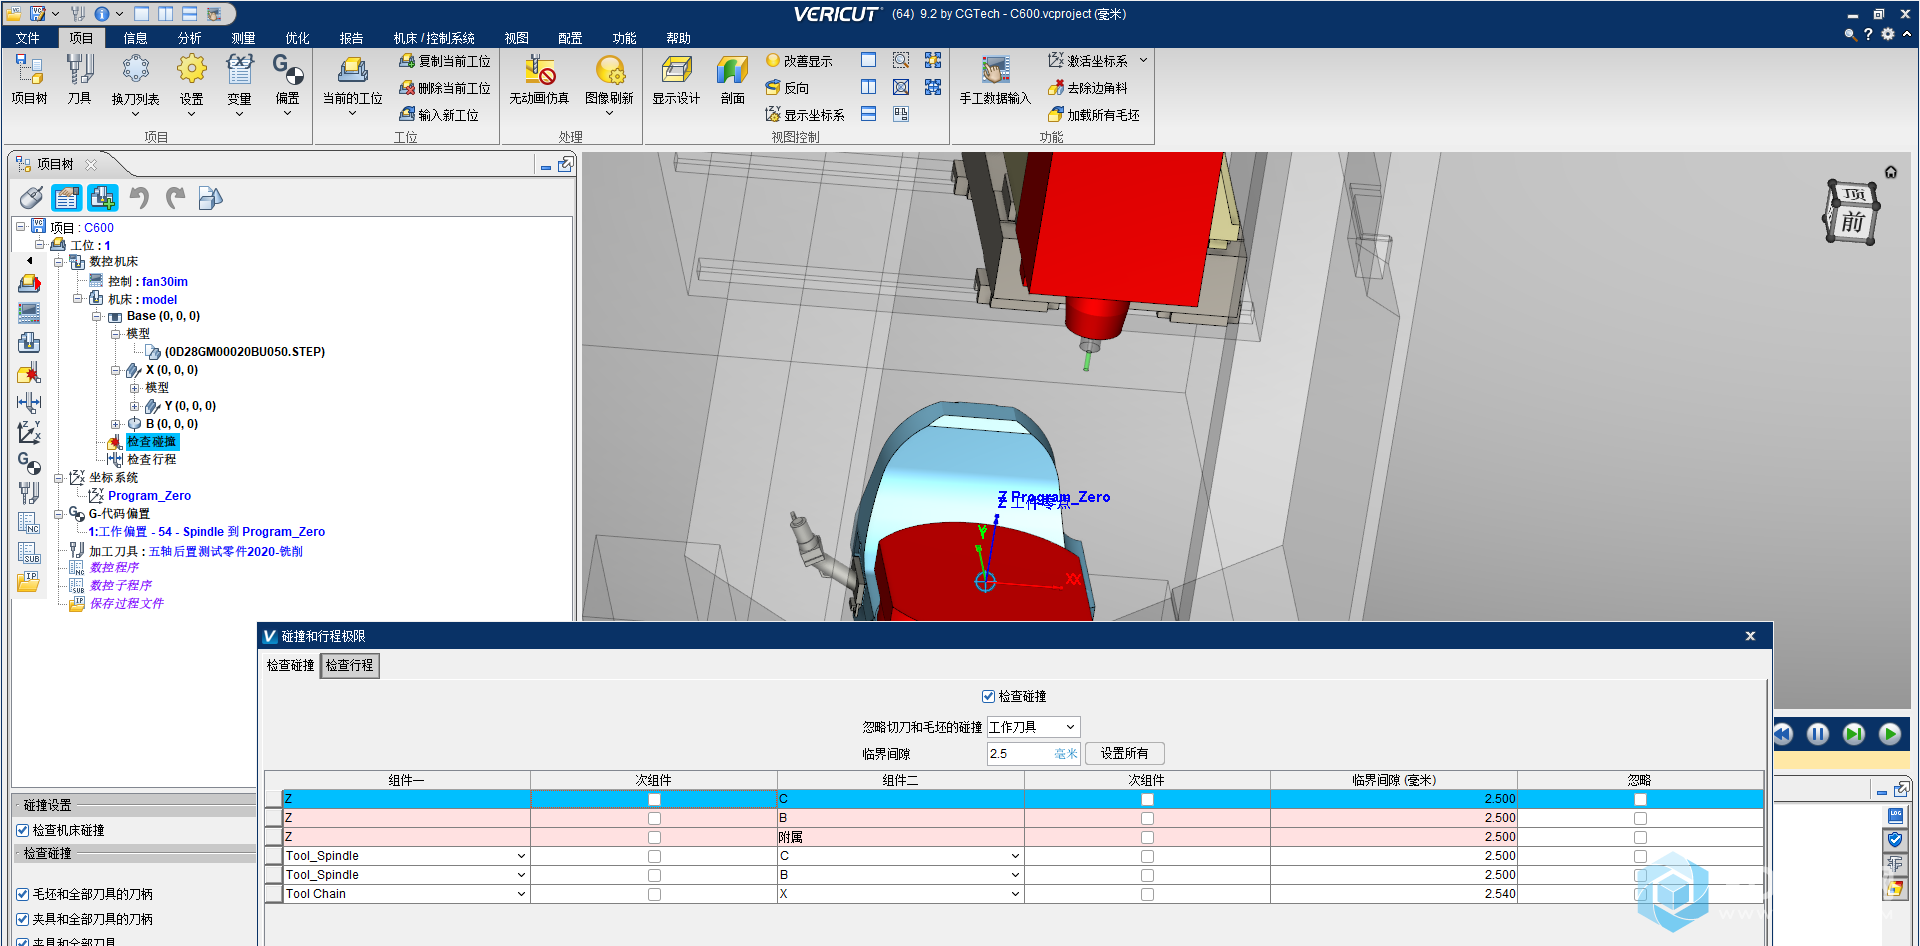
Task: Click 反向 reverse view button
Action: point(787,88)
